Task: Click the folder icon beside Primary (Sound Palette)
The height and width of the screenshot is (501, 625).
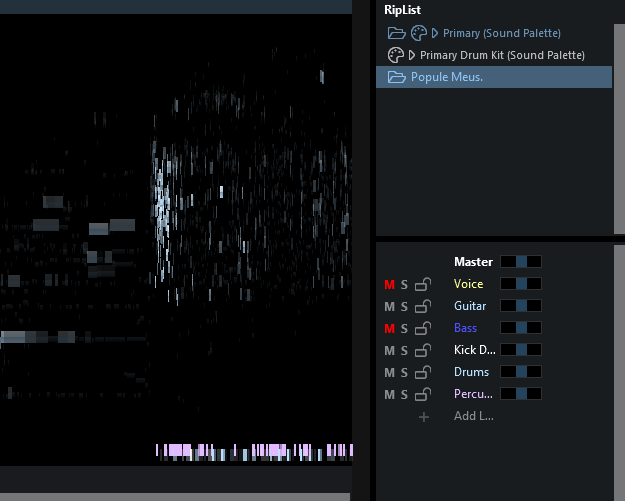Action: coord(396,33)
